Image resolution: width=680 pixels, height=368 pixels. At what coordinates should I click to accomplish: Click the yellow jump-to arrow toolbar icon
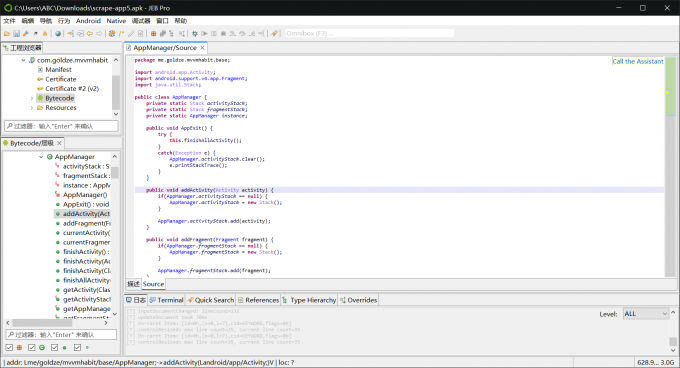point(70,33)
